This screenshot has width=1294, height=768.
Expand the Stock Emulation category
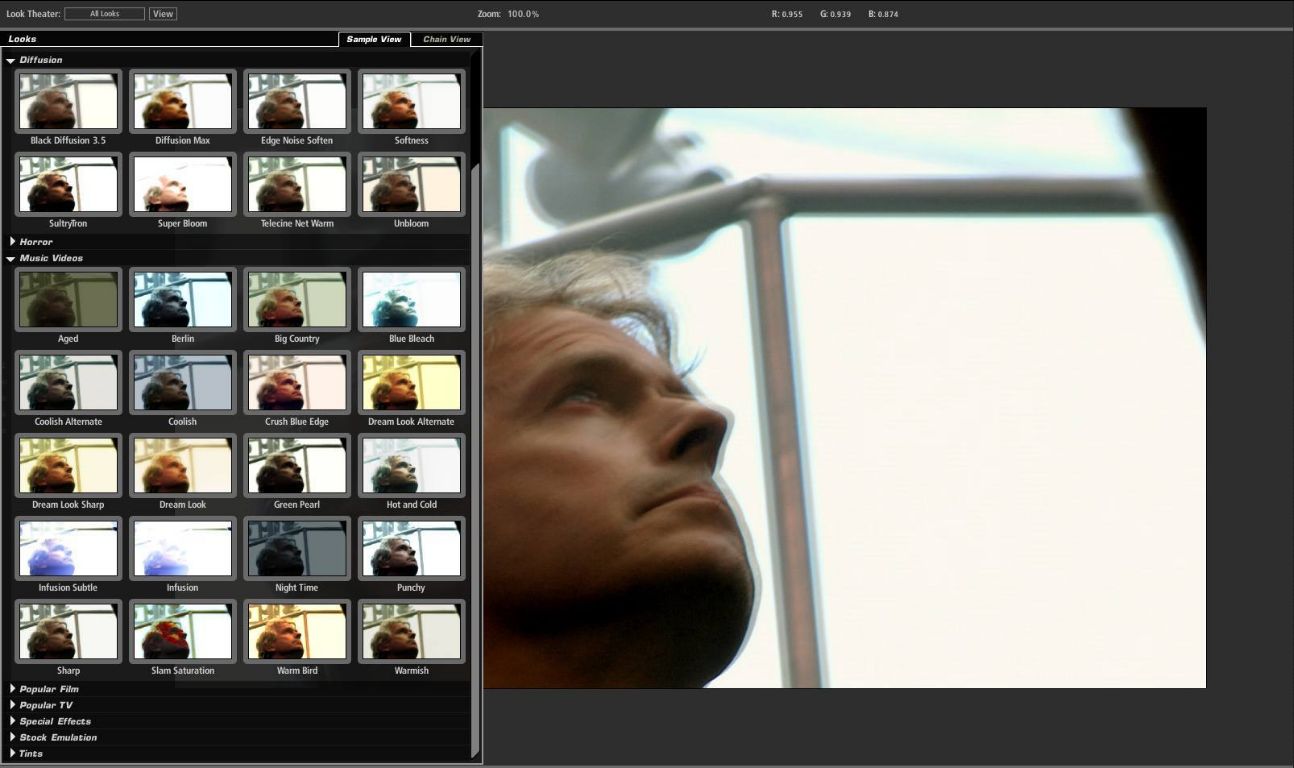12,736
